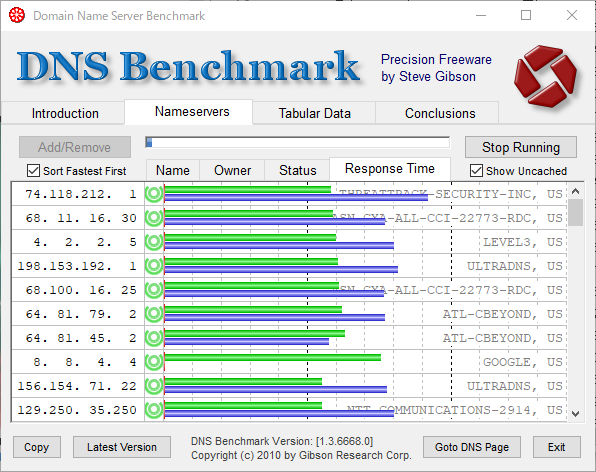Click the green status icon for 64.81.45.2
The width and height of the screenshot is (596, 472).
[x=154, y=338]
